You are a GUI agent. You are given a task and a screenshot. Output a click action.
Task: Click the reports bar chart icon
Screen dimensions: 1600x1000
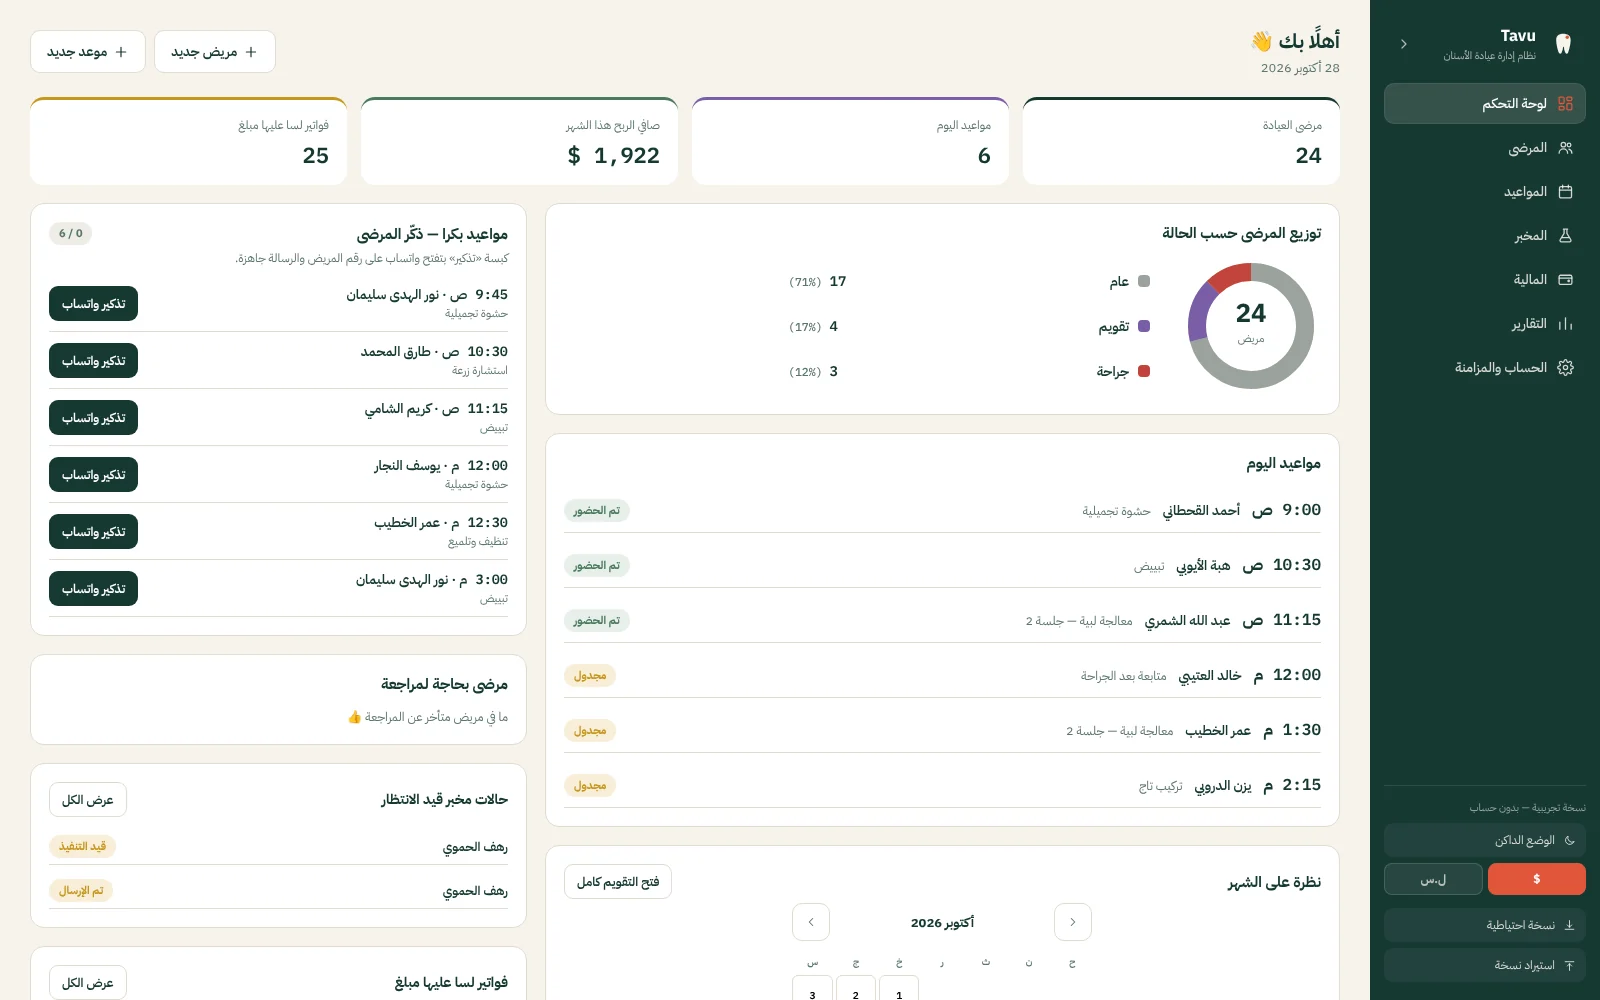(1565, 324)
